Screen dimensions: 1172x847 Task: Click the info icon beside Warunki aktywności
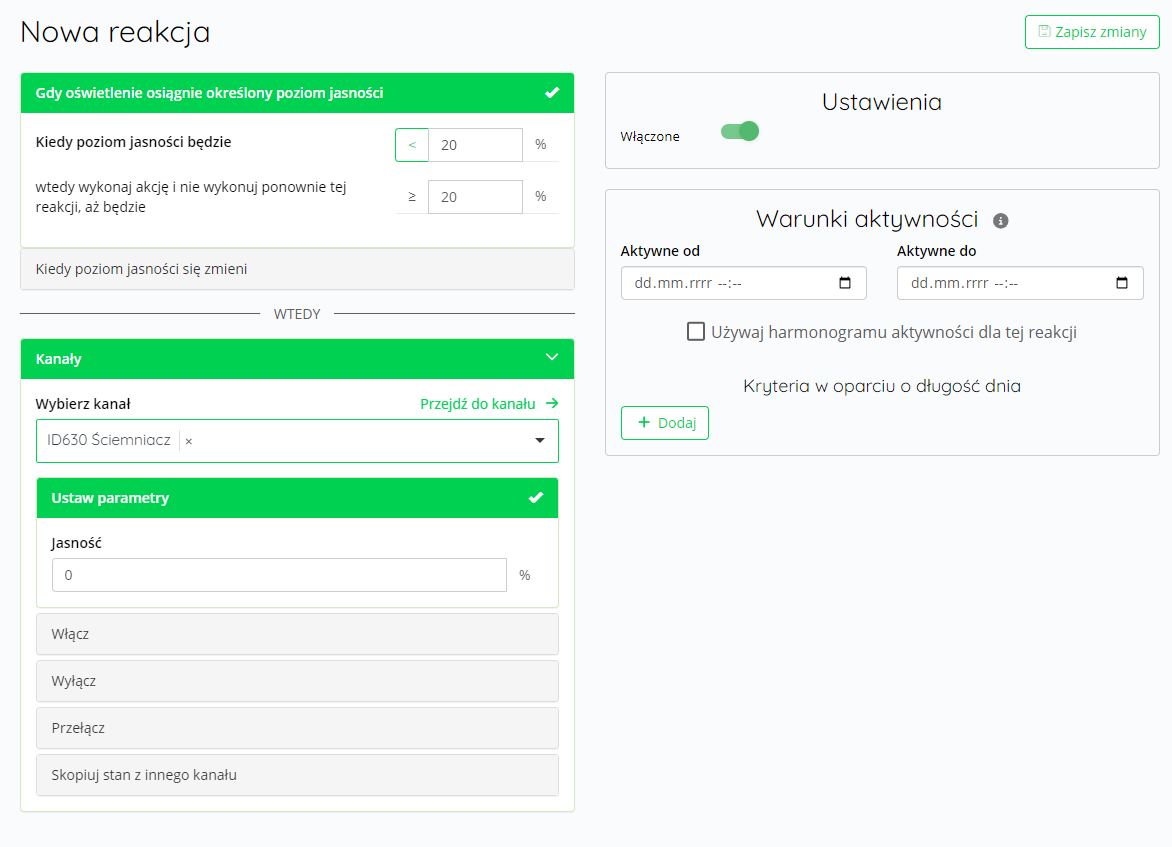1000,221
